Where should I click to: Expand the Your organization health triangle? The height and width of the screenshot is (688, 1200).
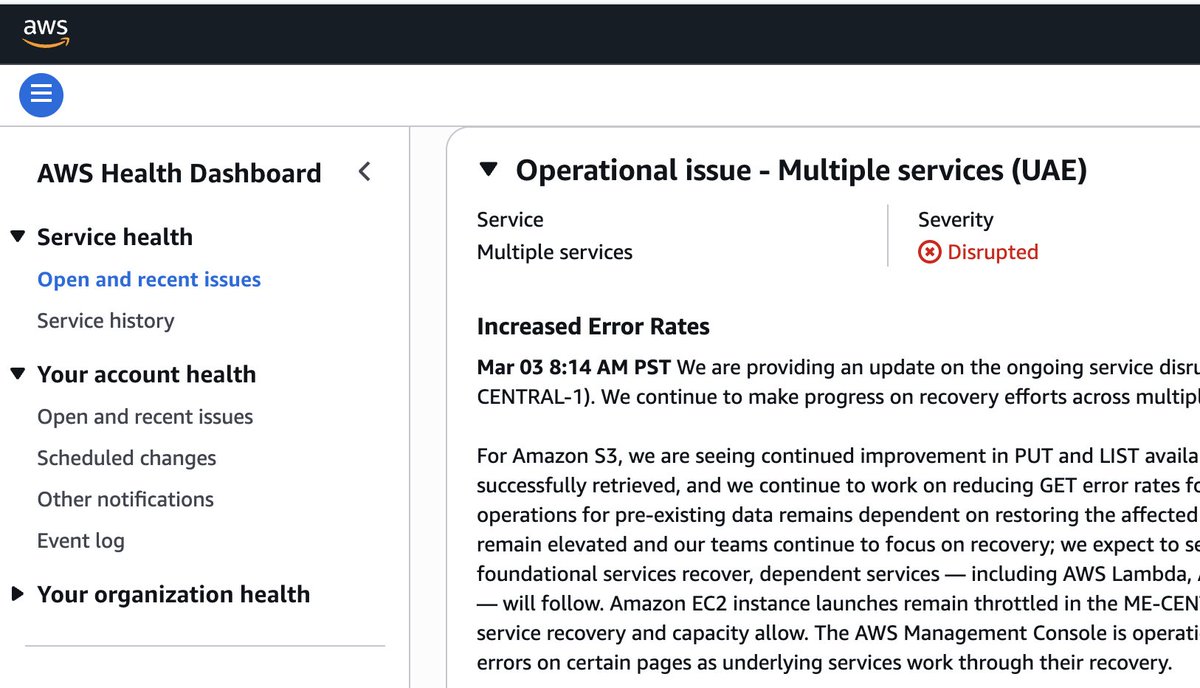tap(17, 594)
